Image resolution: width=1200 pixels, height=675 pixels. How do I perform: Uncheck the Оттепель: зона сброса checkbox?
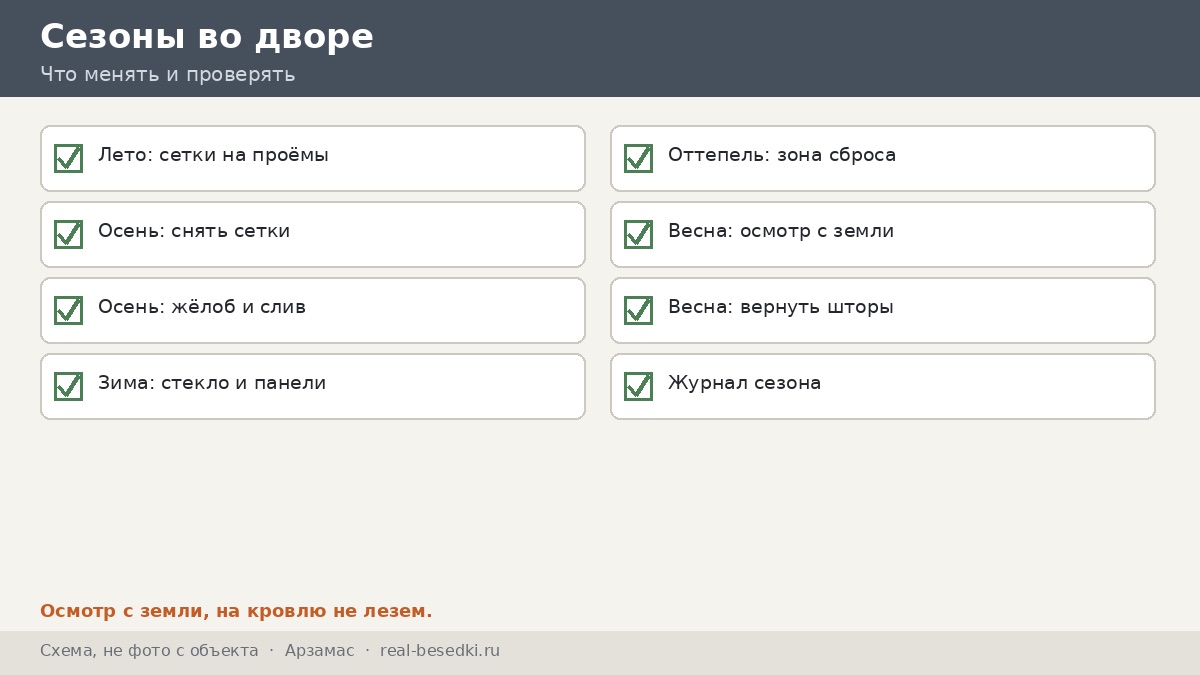tap(638, 158)
